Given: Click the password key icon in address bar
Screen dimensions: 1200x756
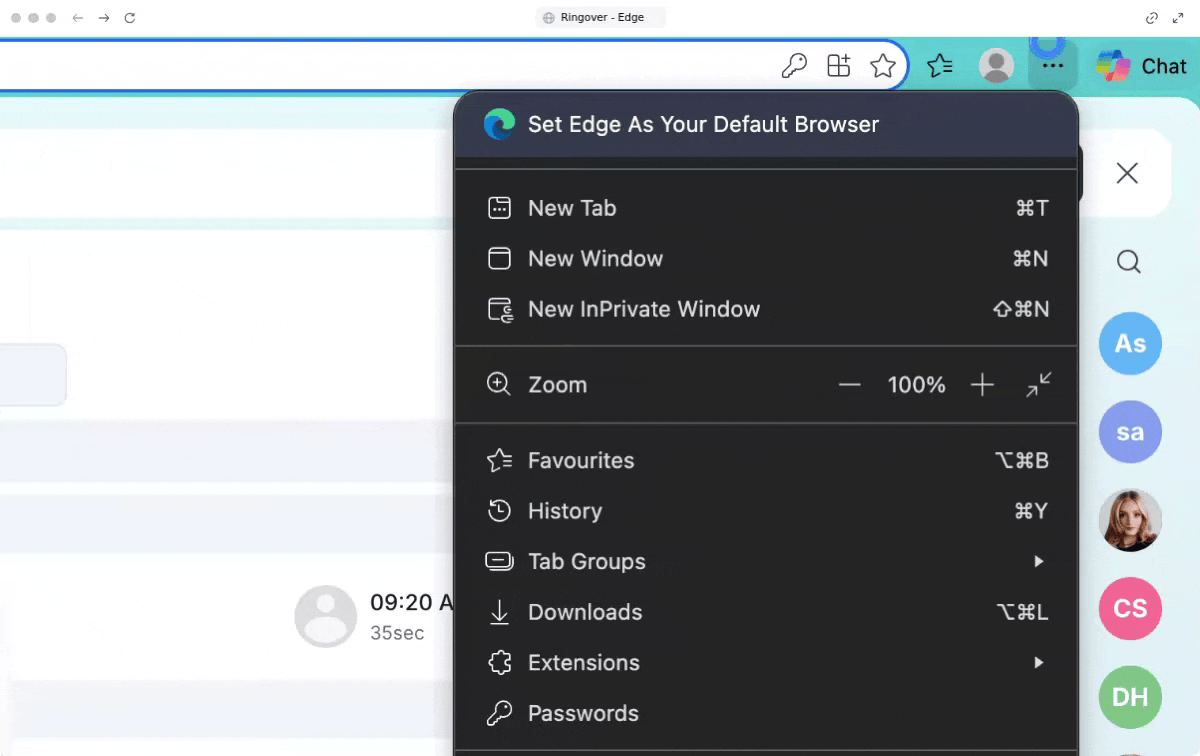Looking at the screenshot, I should point(794,66).
